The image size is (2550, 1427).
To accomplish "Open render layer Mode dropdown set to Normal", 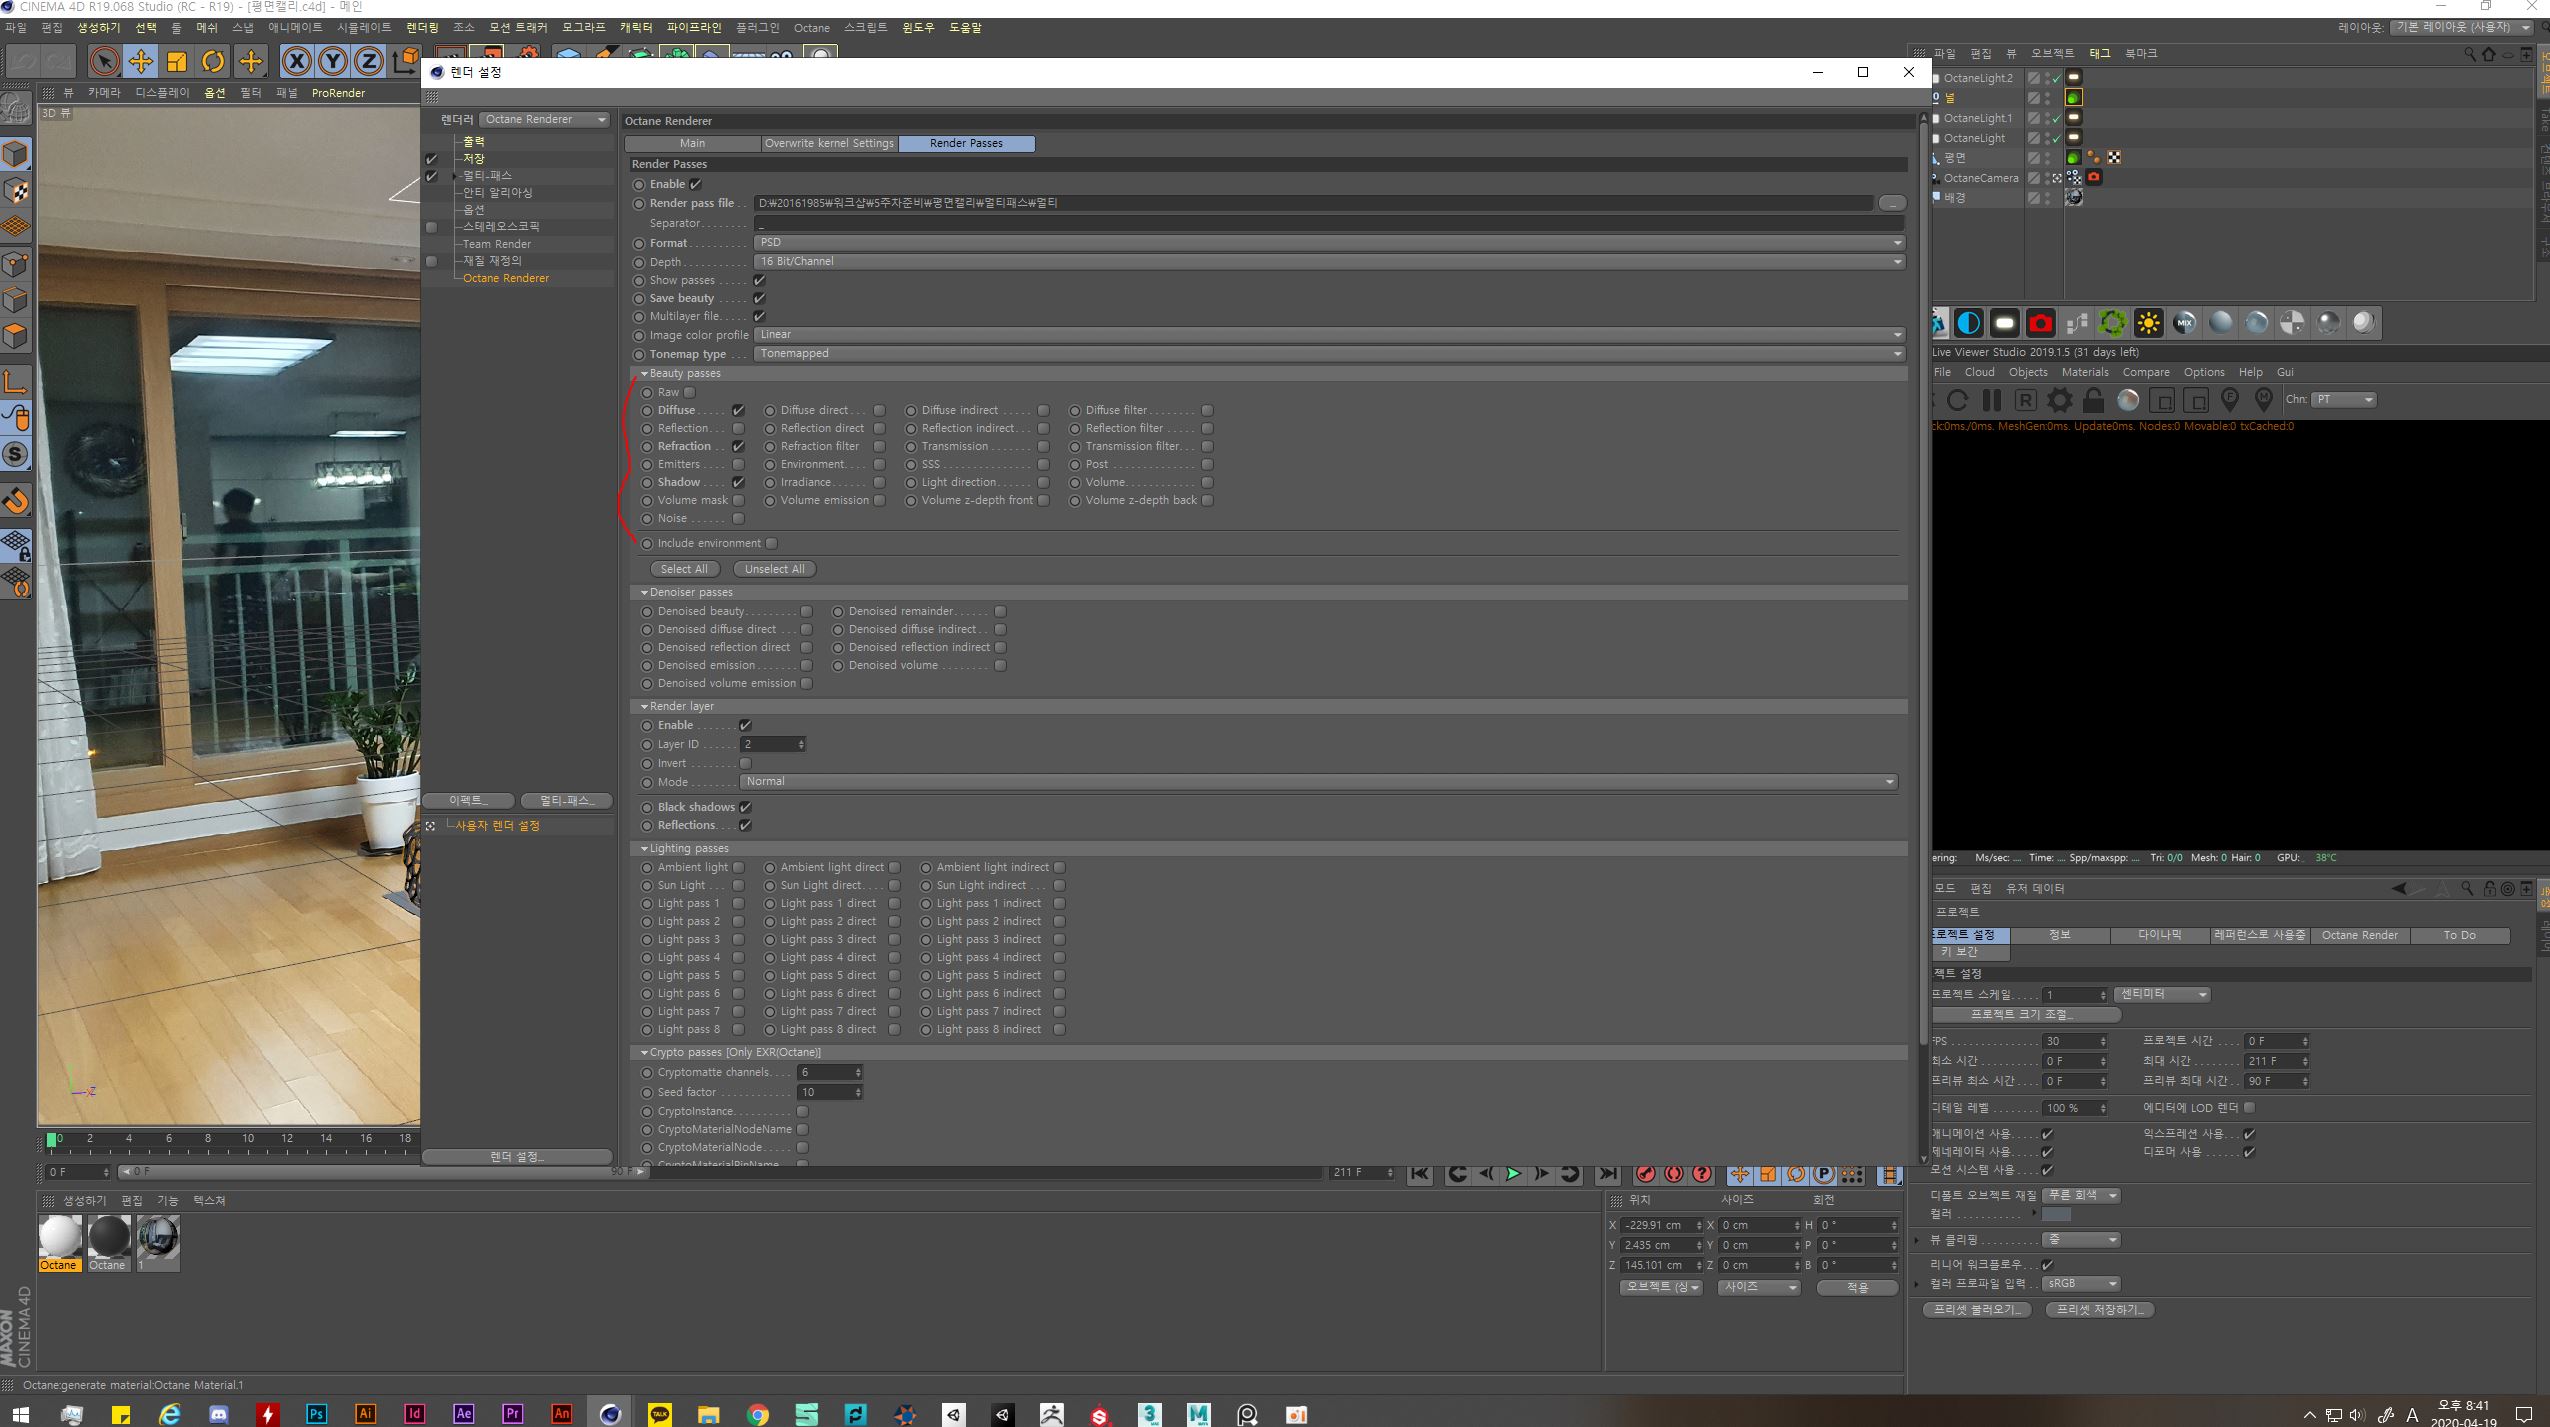I will click(1319, 781).
